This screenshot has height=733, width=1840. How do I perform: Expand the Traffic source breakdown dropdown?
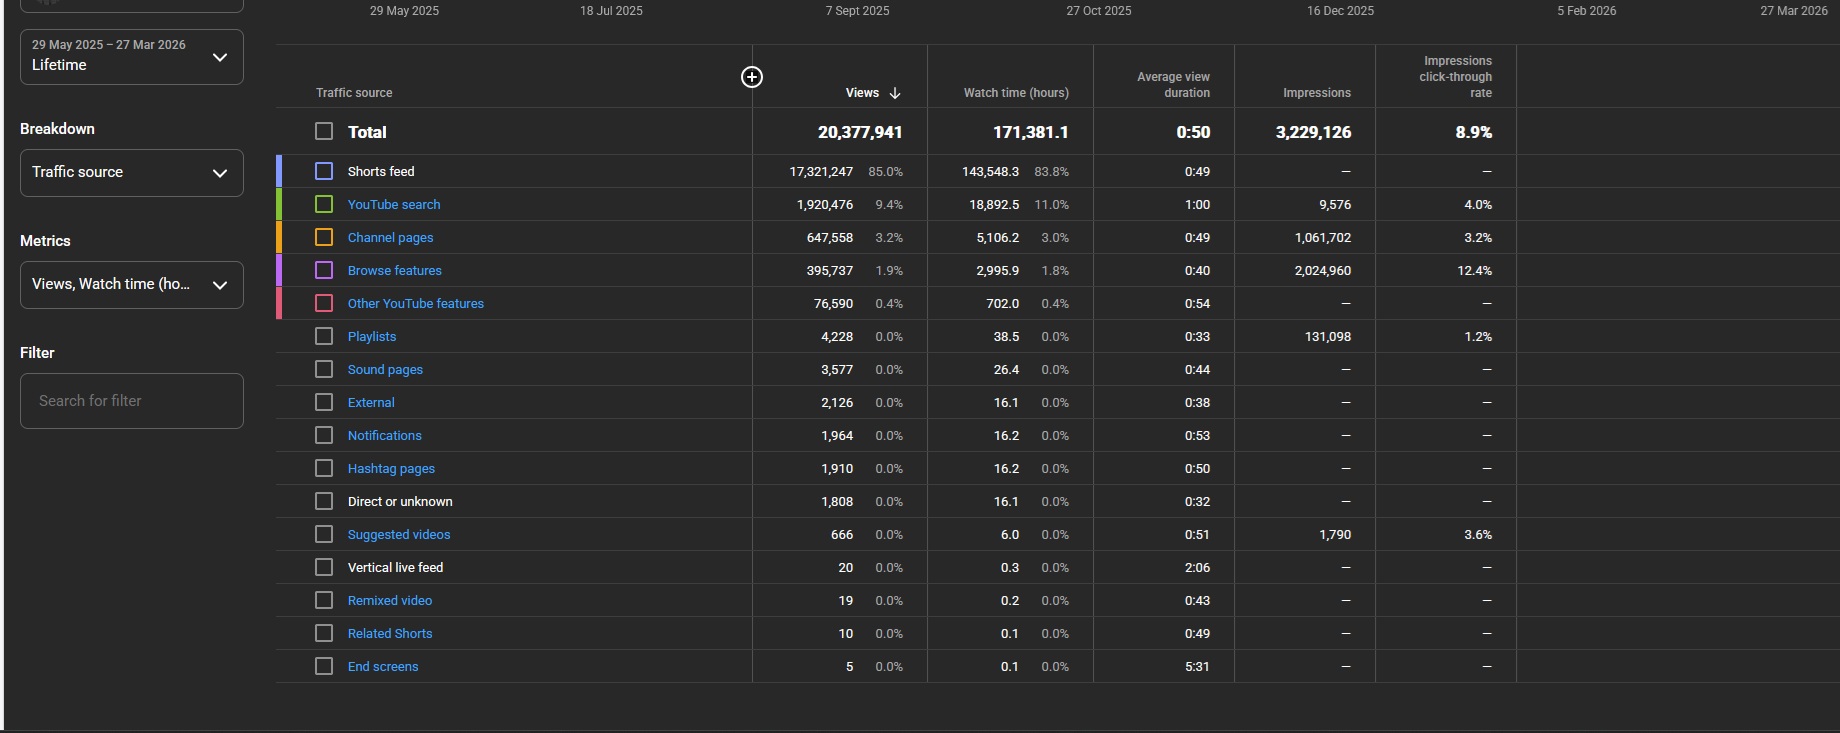131,173
